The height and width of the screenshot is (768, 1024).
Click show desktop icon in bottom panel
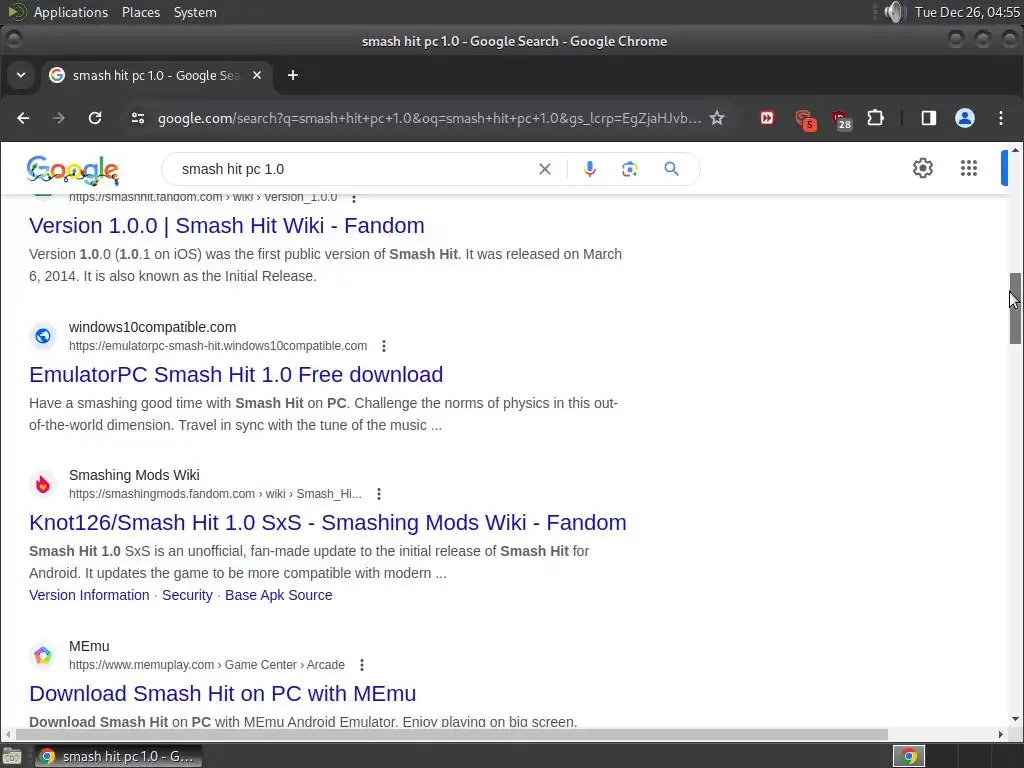point(12,756)
